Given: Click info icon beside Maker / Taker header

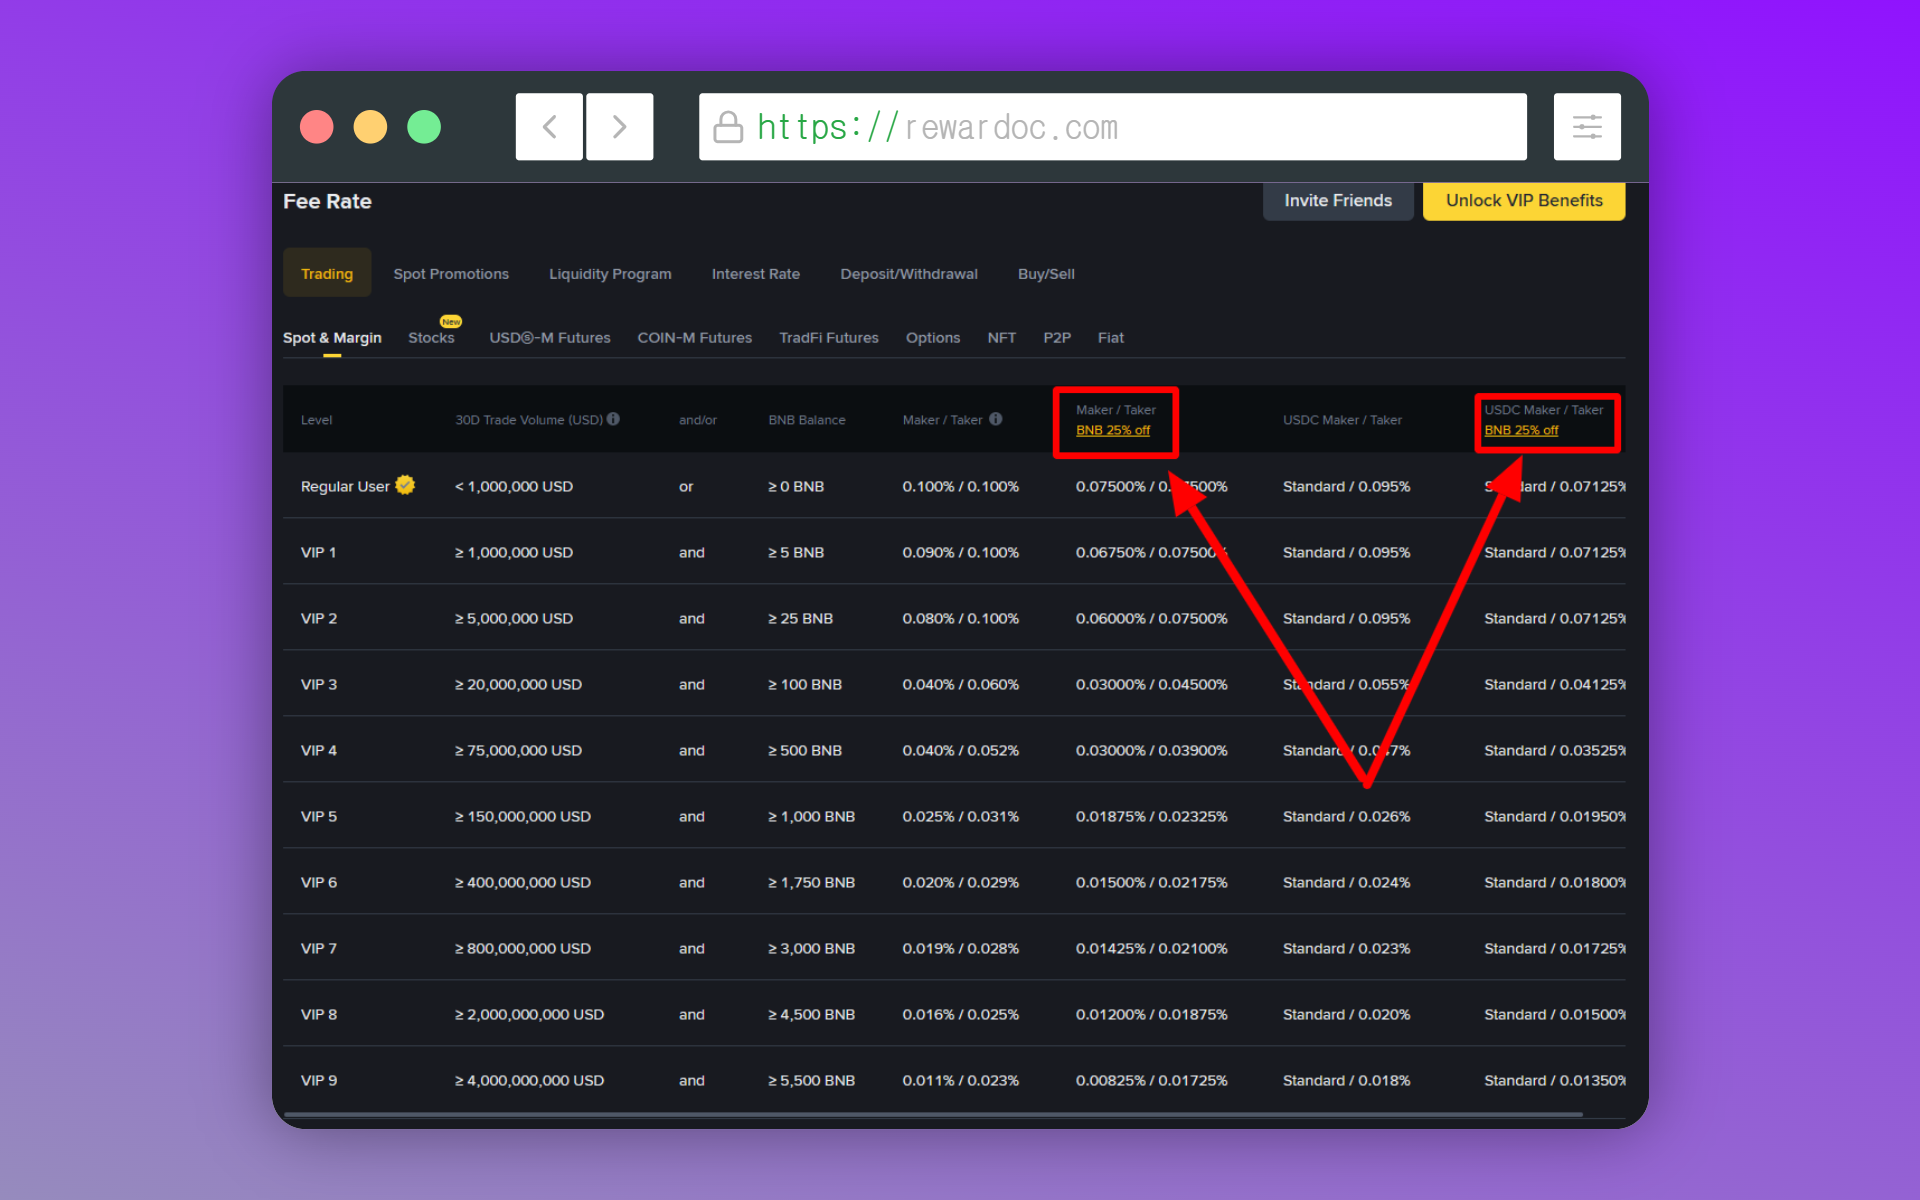Looking at the screenshot, I should [x=996, y=419].
